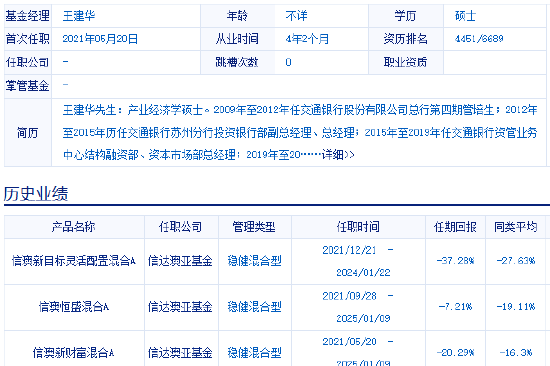Click the 首次任职 label
Image resolution: width=550 pixels, height=366 pixels.
tap(27, 39)
